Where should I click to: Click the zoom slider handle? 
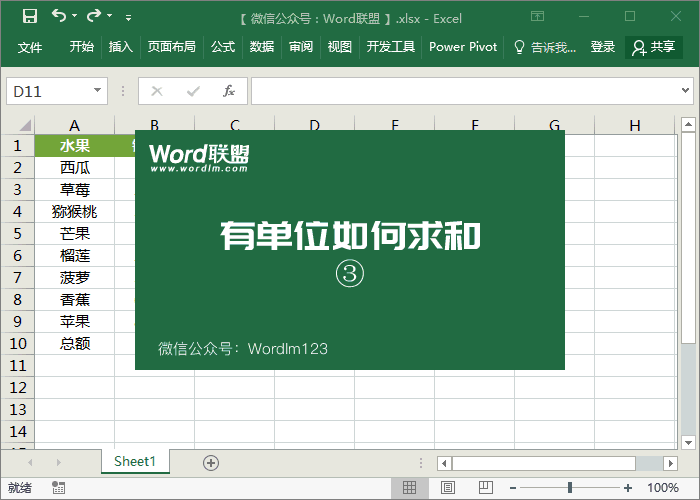point(570,488)
